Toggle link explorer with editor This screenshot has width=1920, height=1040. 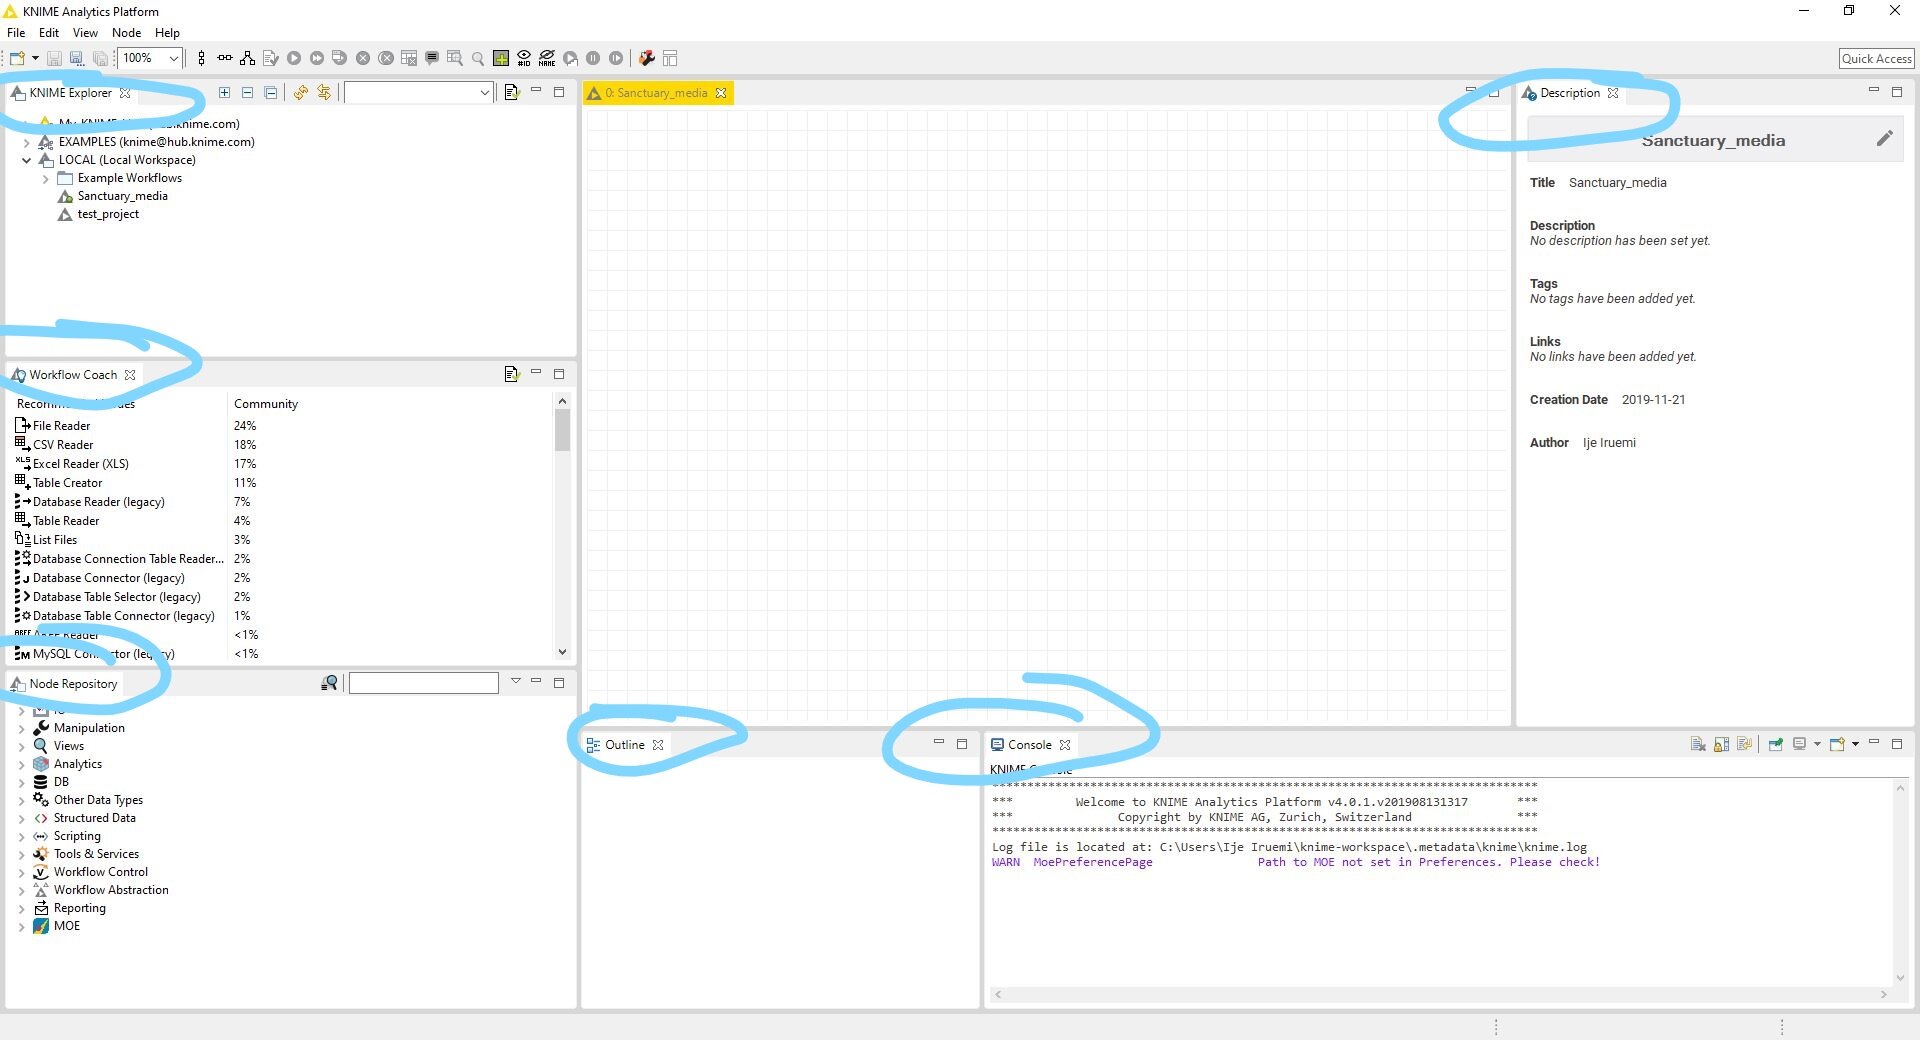pos(324,92)
